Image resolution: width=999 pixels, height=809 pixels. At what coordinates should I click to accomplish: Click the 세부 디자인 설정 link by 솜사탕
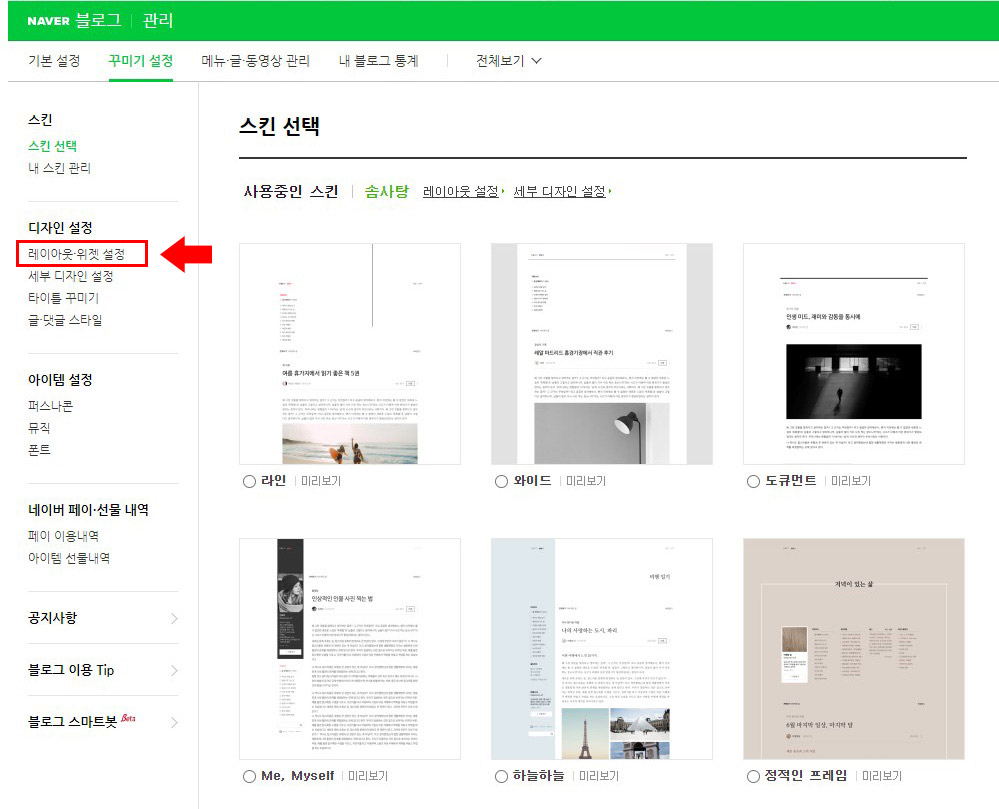pyautogui.click(x=562, y=191)
